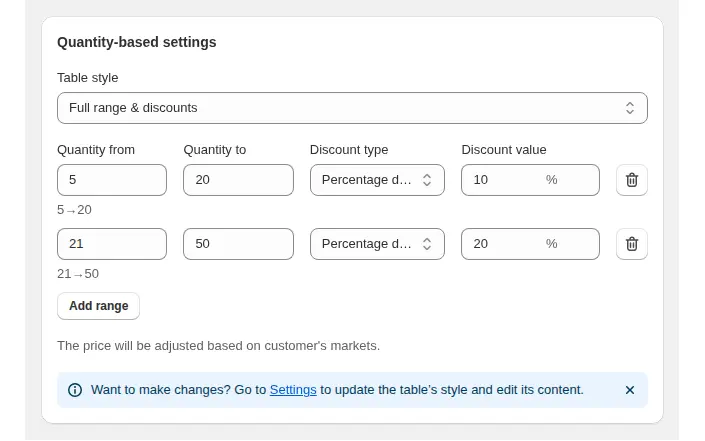The height and width of the screenshot is (441, 705).
Task: Focus the Quantity to field showing 20
Action: click(x=238, y=180)
